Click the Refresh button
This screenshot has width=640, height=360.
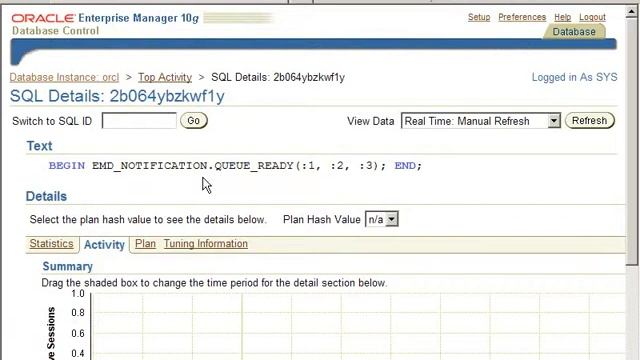(x=589, y=120)
